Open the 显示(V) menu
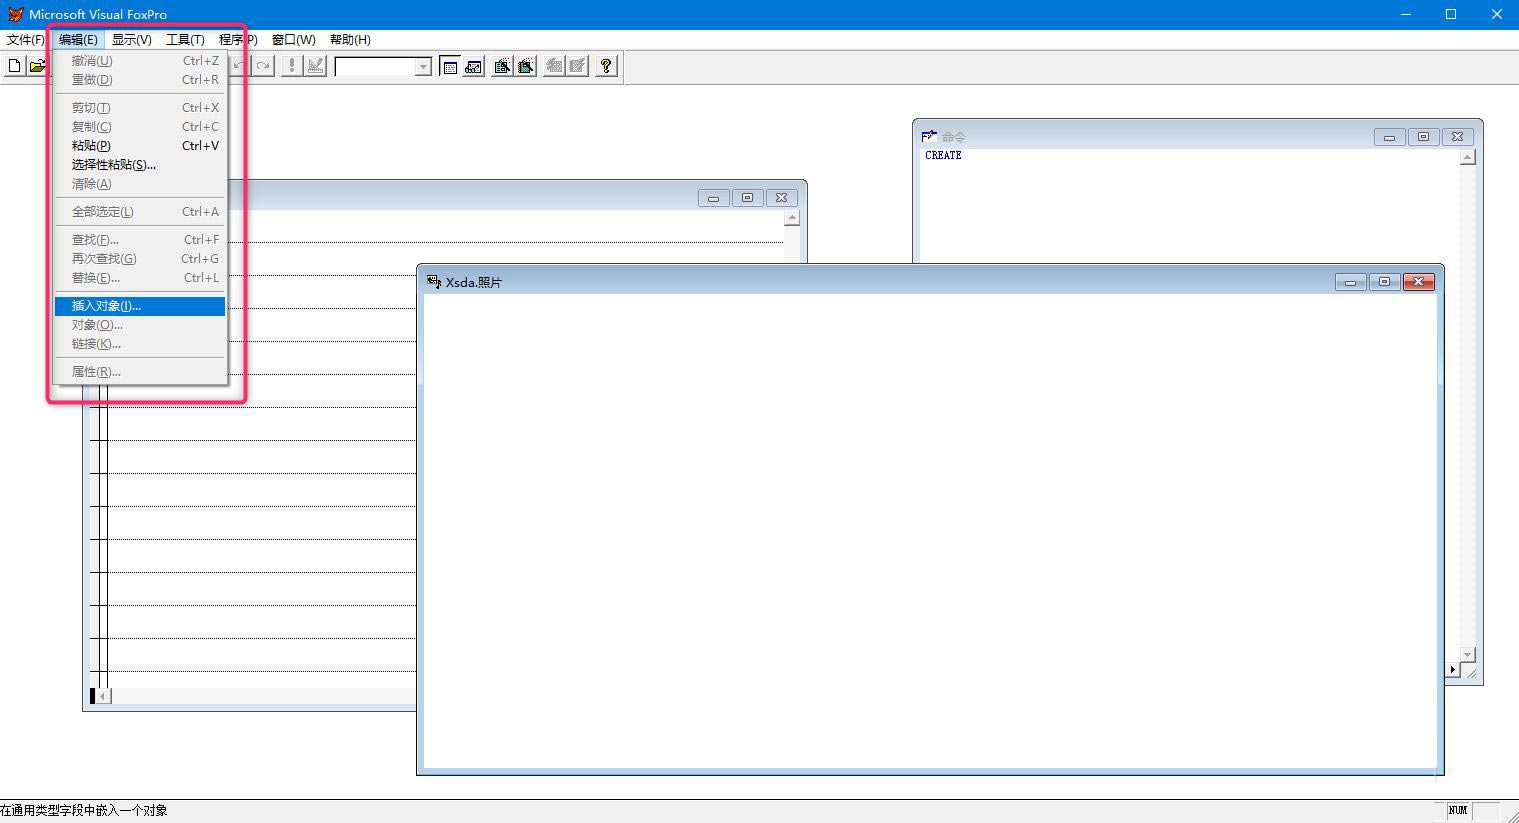Viewport: 1519px width, 823px height. pyautogui.click(x=131, y=40)
